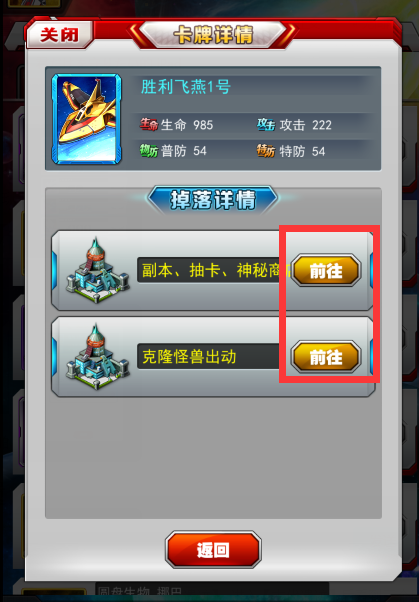Click the building icon in 克隆怪兽出动 row
Image resolution: width=419 pixels, height=602 pixels.
97,357
